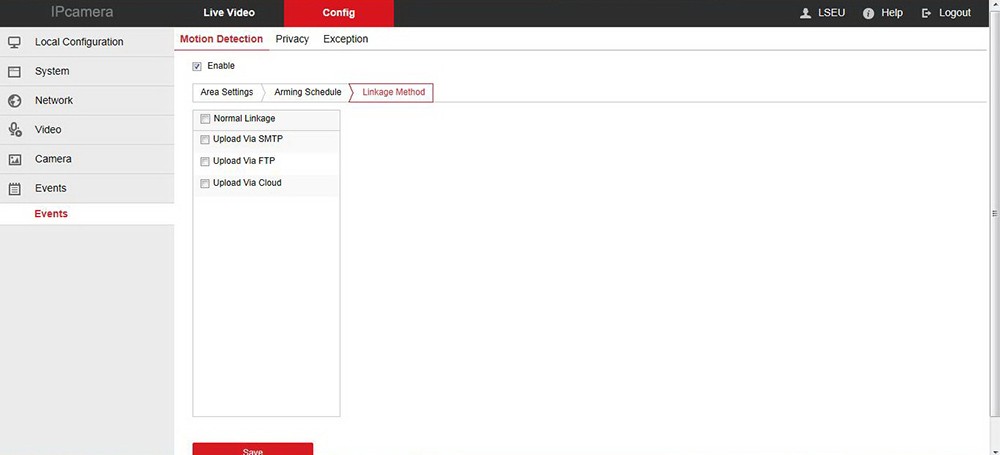Image resolution: width=1000 pixels, height=455 pixels.
Task: Click the vertical page scrollbar
Action: point(994,213)
